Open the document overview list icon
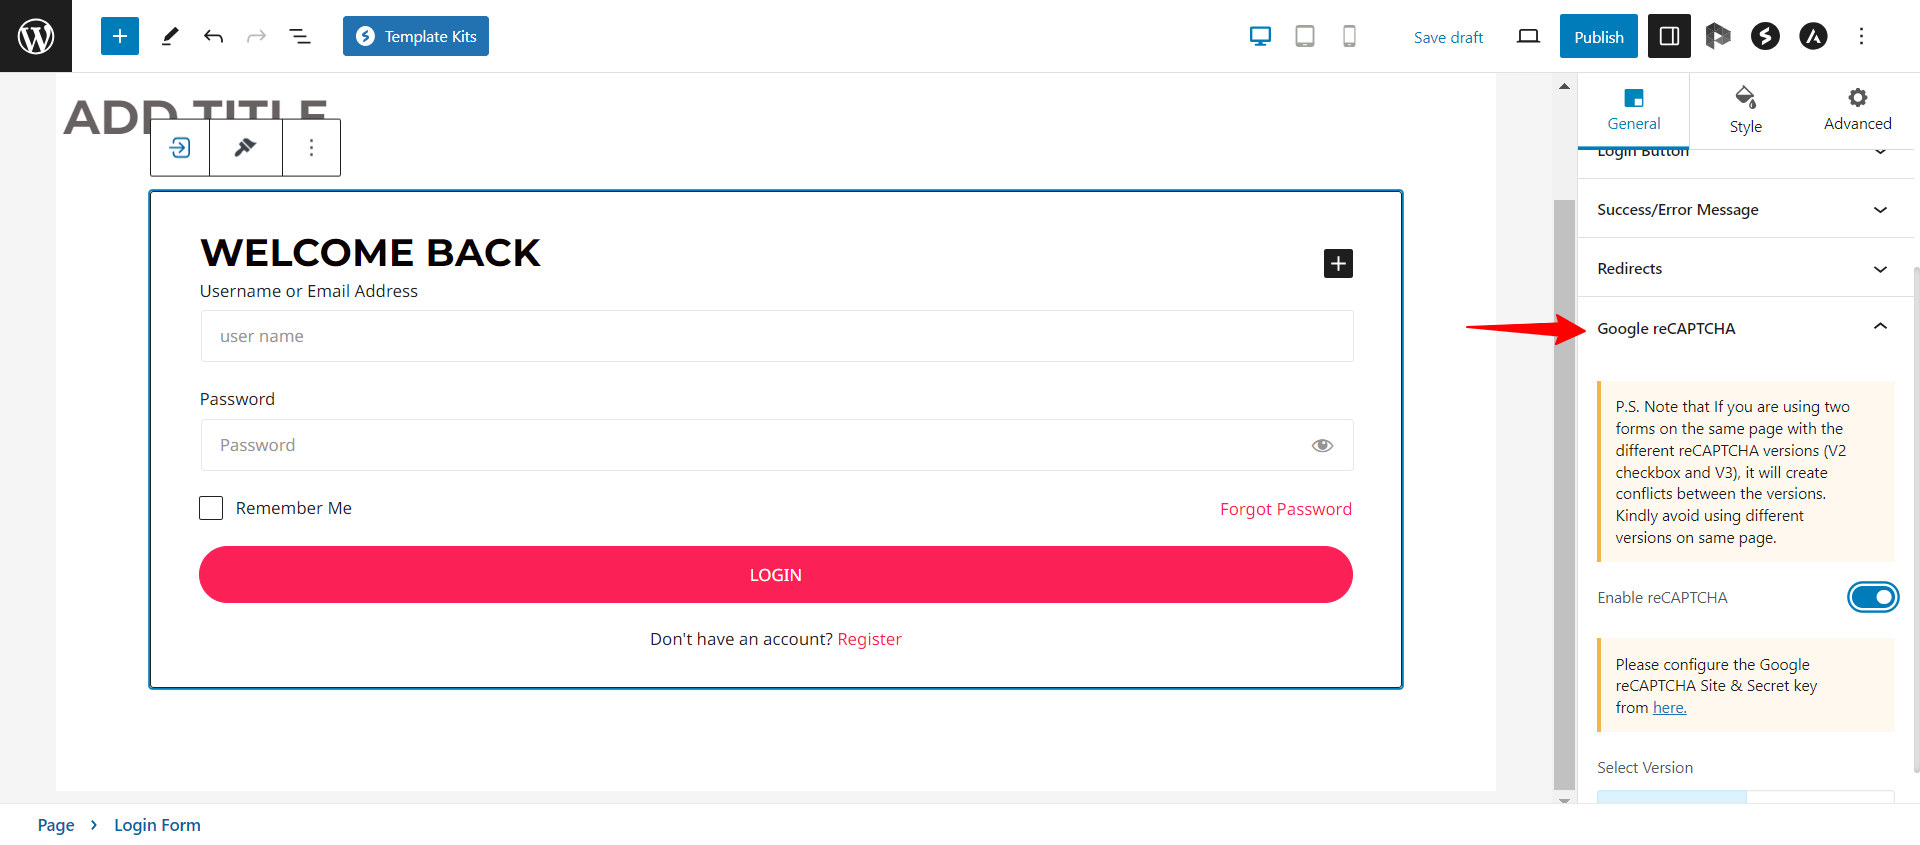The image size is (1920, 845). click(299, 36)
